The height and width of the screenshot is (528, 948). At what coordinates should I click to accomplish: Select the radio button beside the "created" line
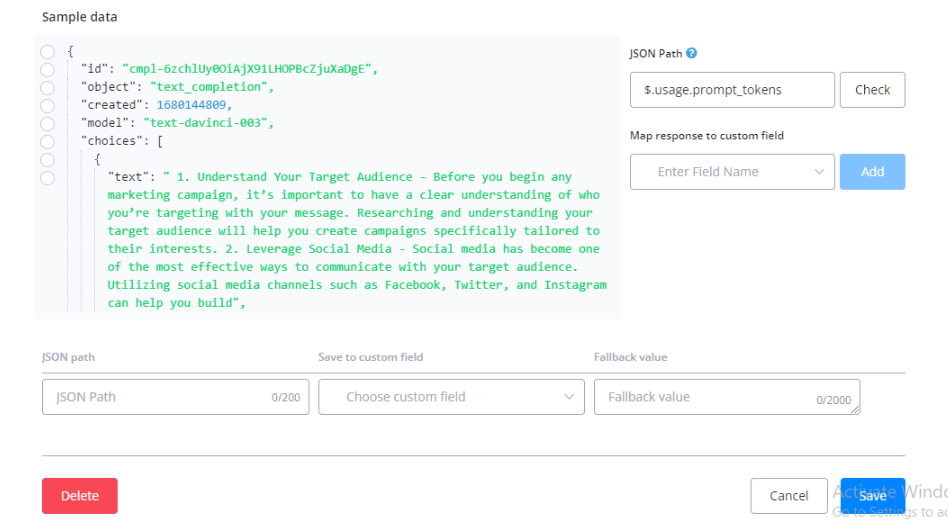(x=47, y=105)
